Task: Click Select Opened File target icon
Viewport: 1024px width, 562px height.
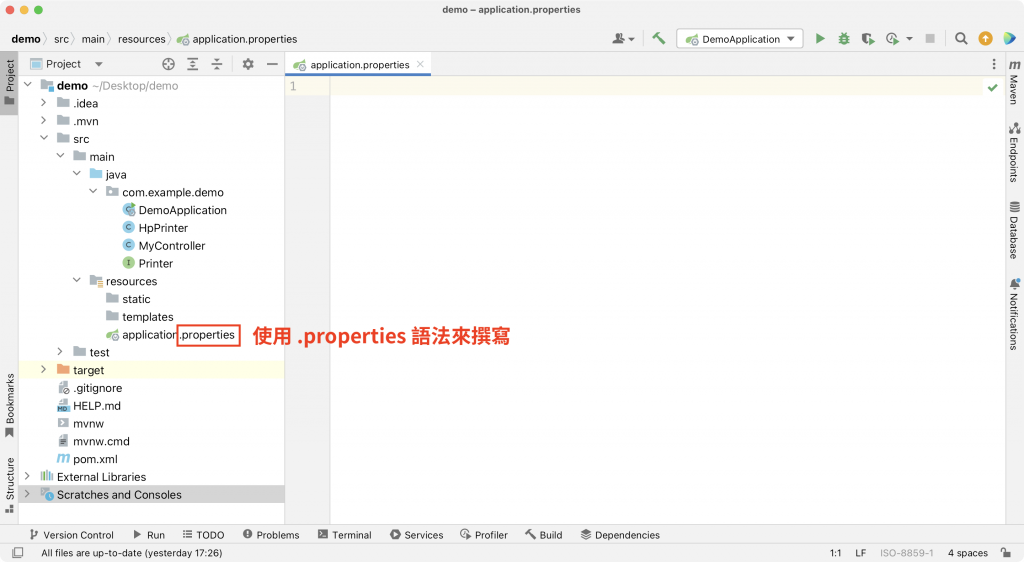Action: click(168, 64)
